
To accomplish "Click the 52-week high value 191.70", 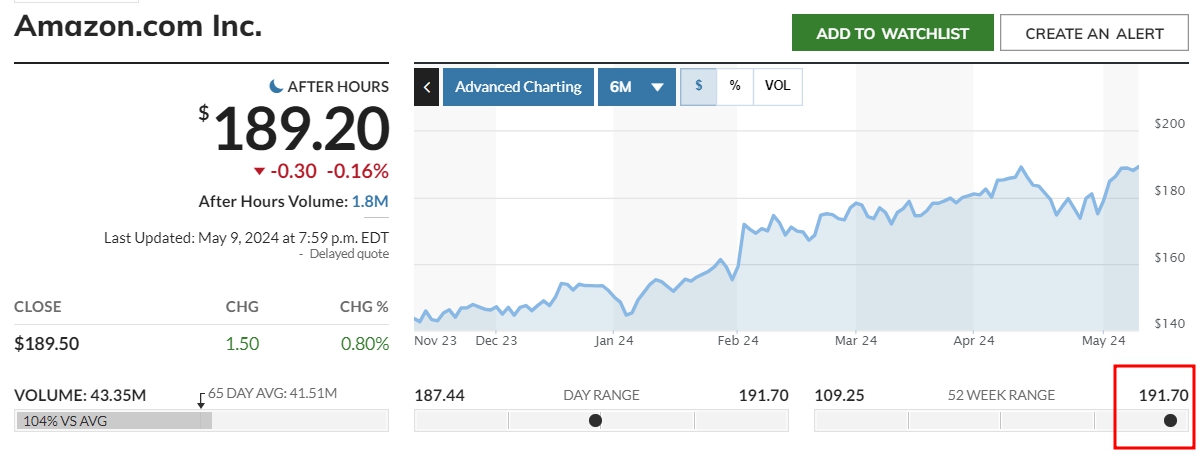I will (1164, 395).
